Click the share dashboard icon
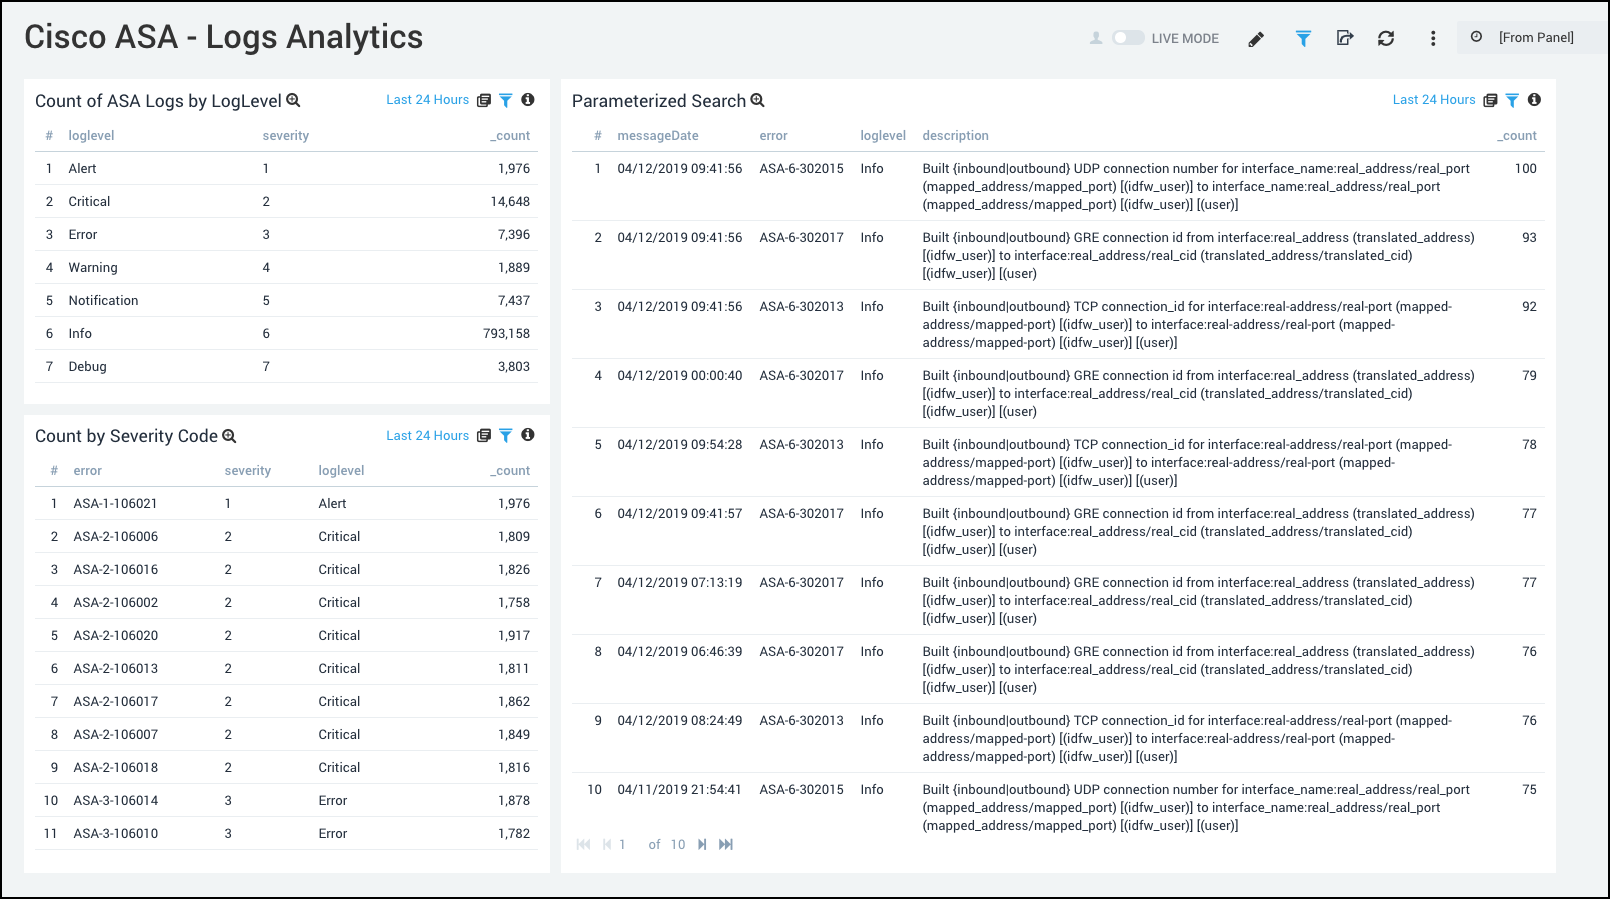Viewport: 1610px width, 899px height. [1344, 38]
